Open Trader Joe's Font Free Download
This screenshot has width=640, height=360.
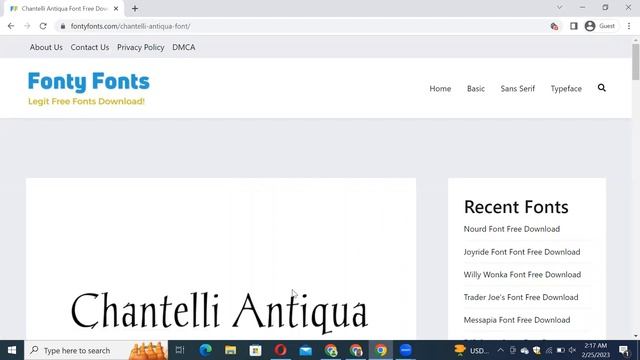click(x=521, y=297)
